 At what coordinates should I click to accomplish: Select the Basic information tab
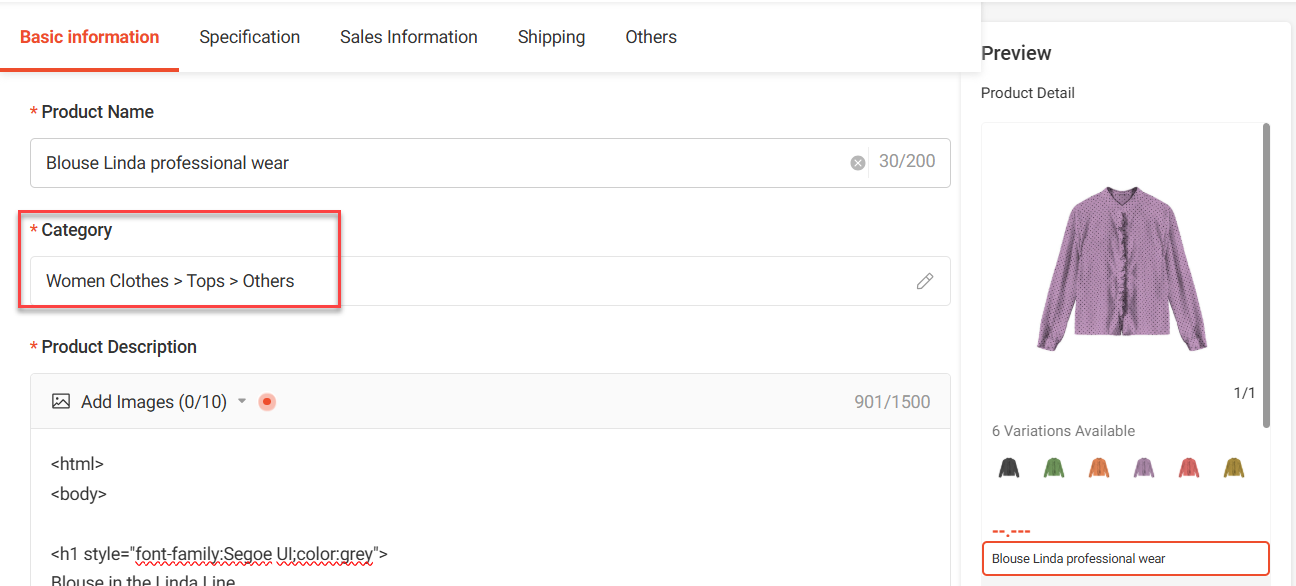89,37
